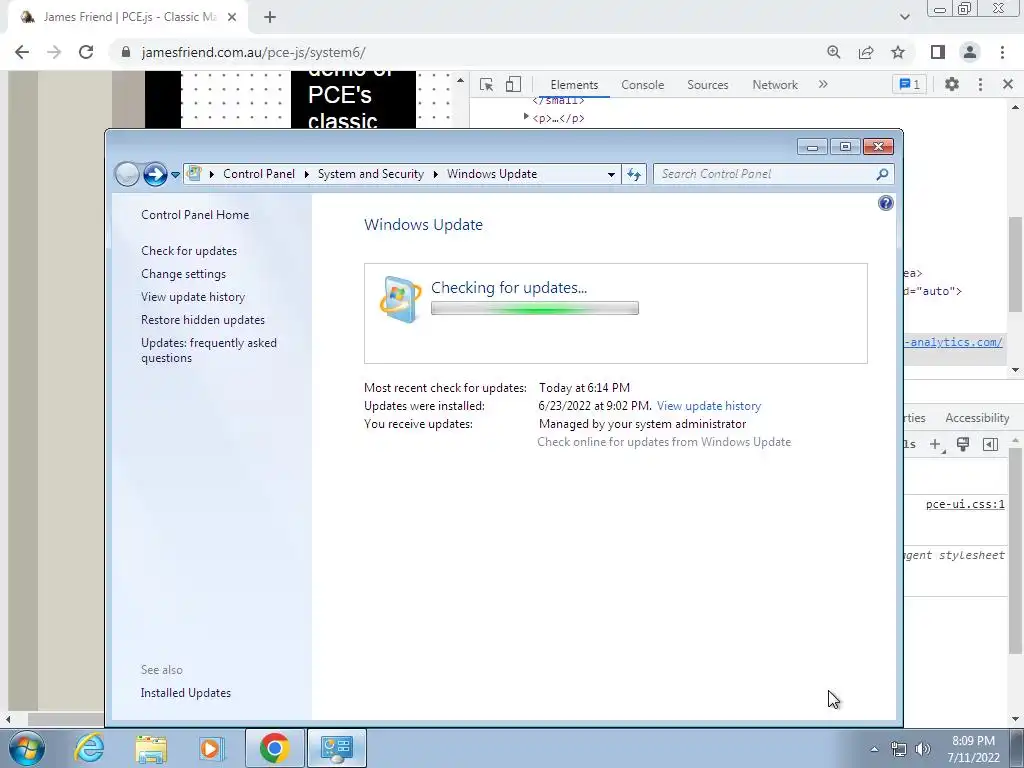
Task: Close the DevTools panel
Action: coord(1008,84)
